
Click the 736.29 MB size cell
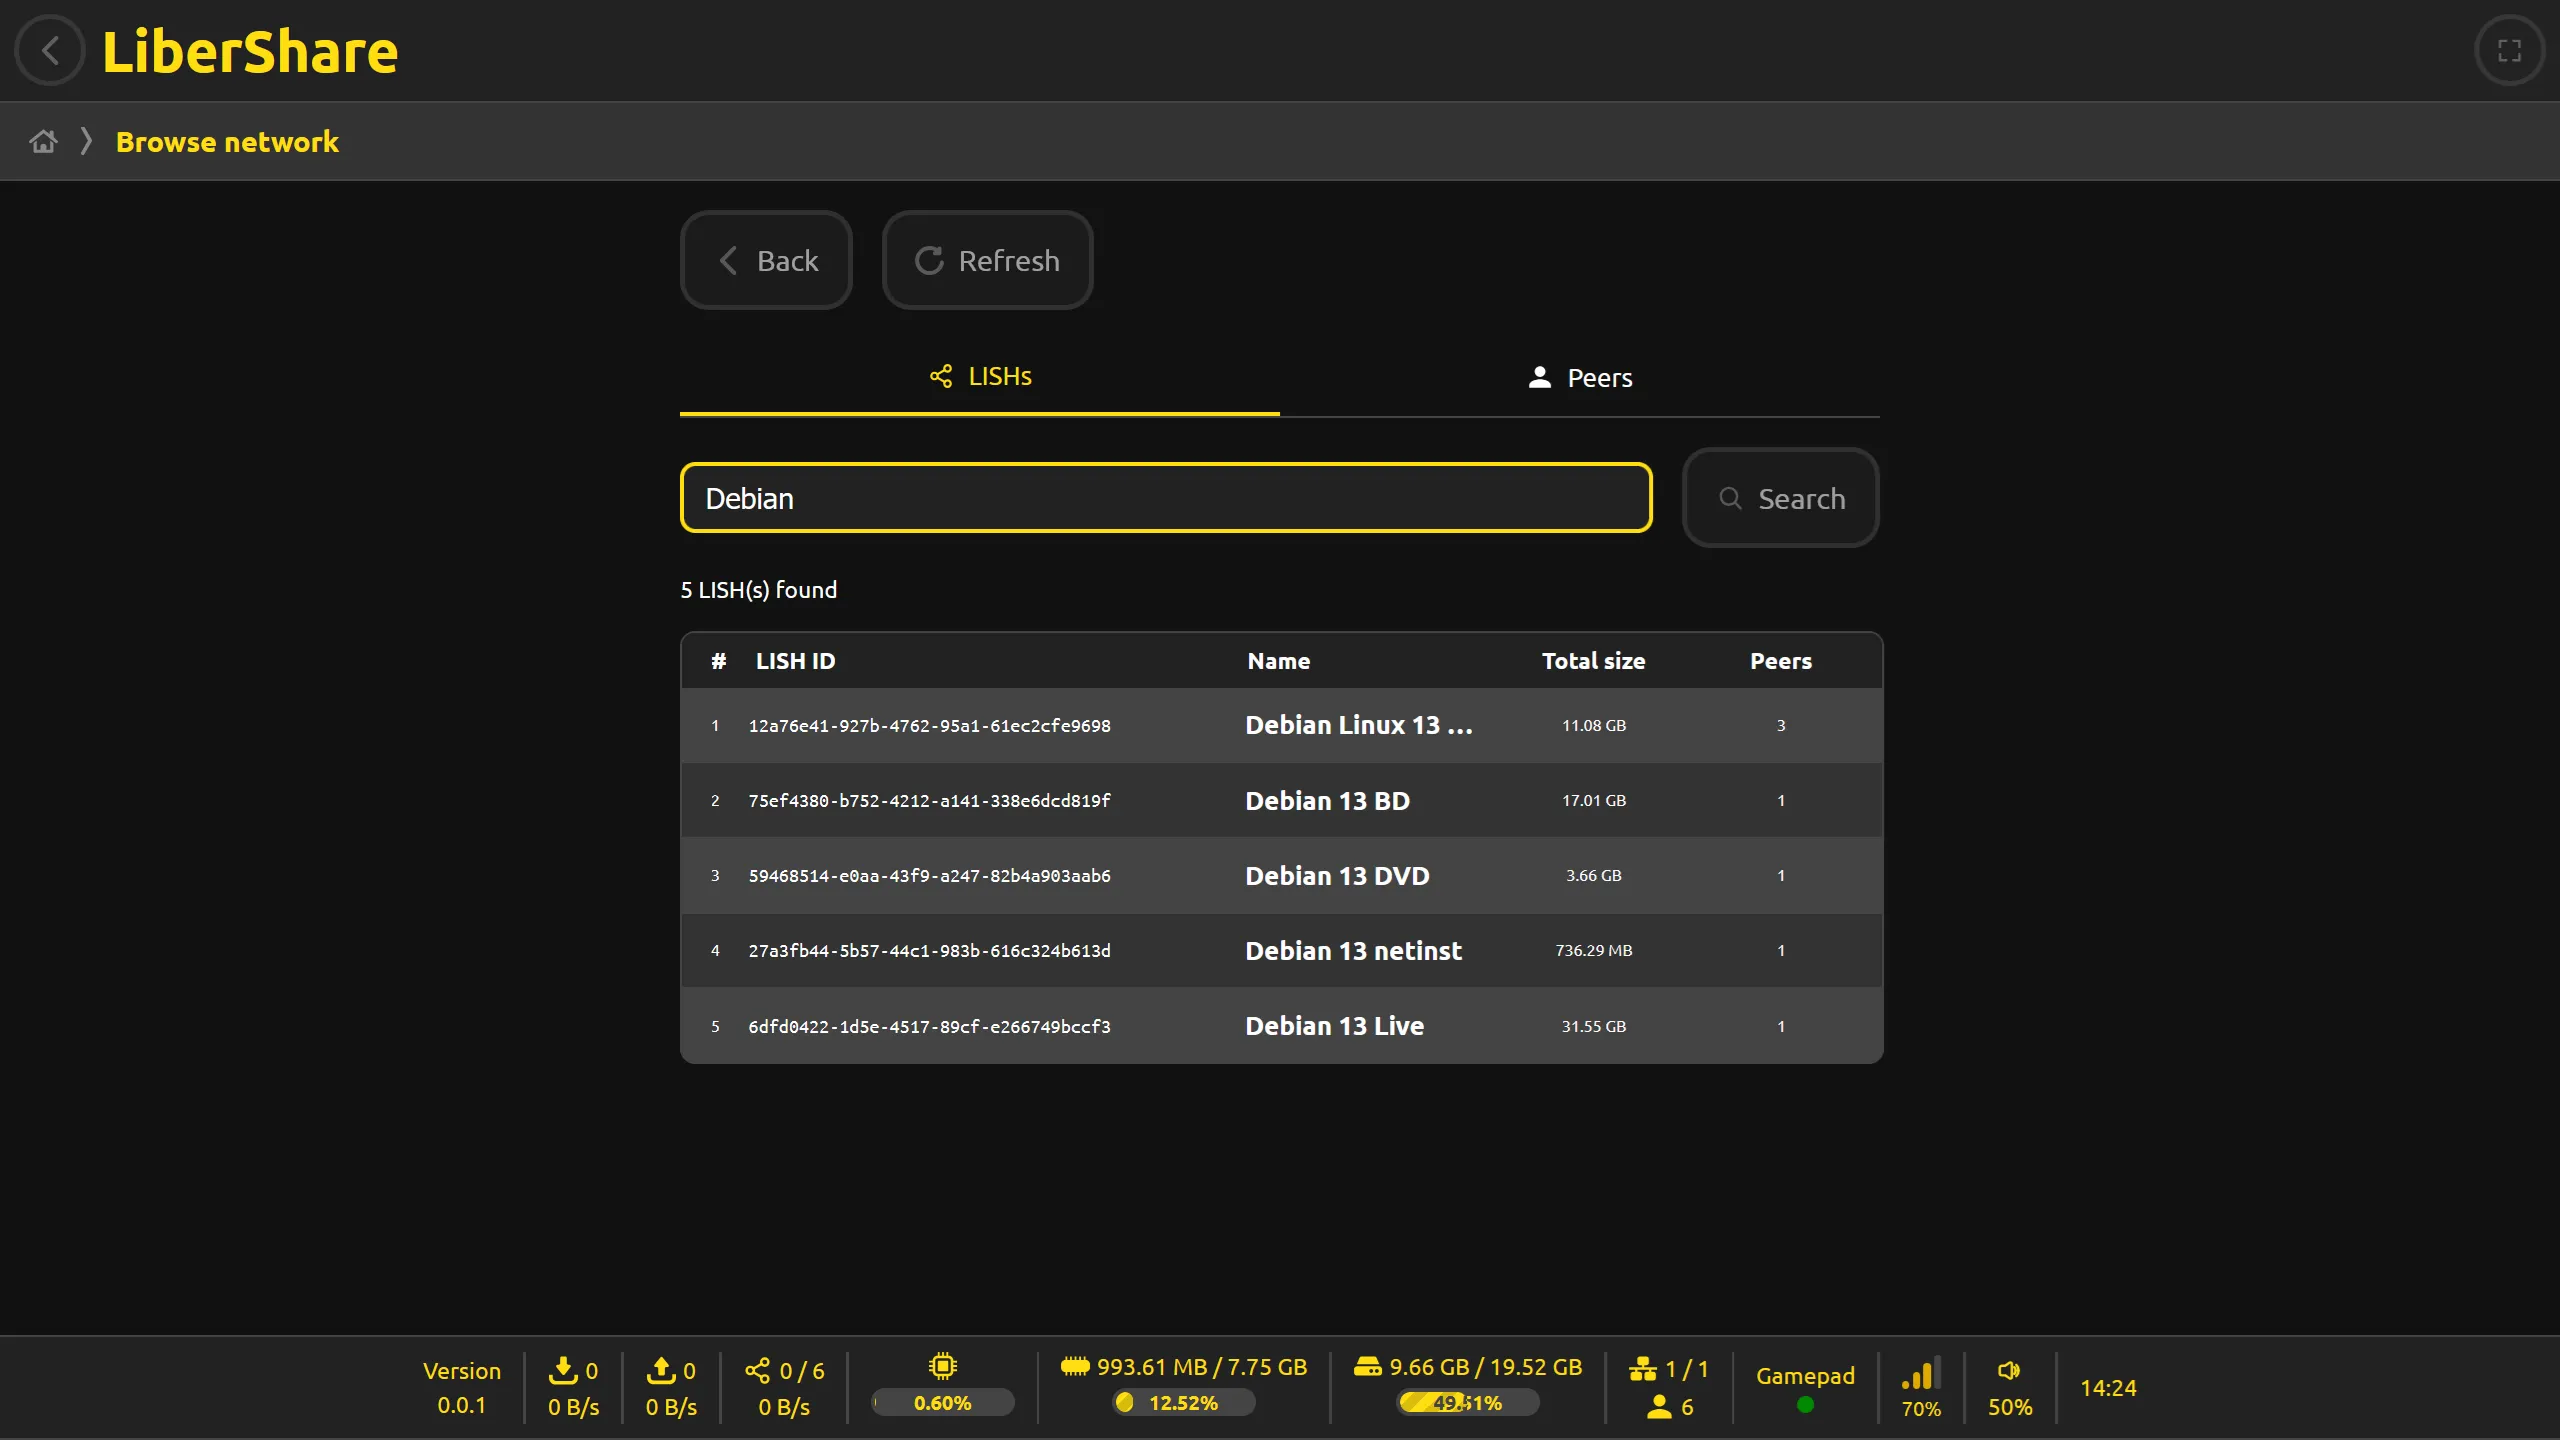[1594, 950]
